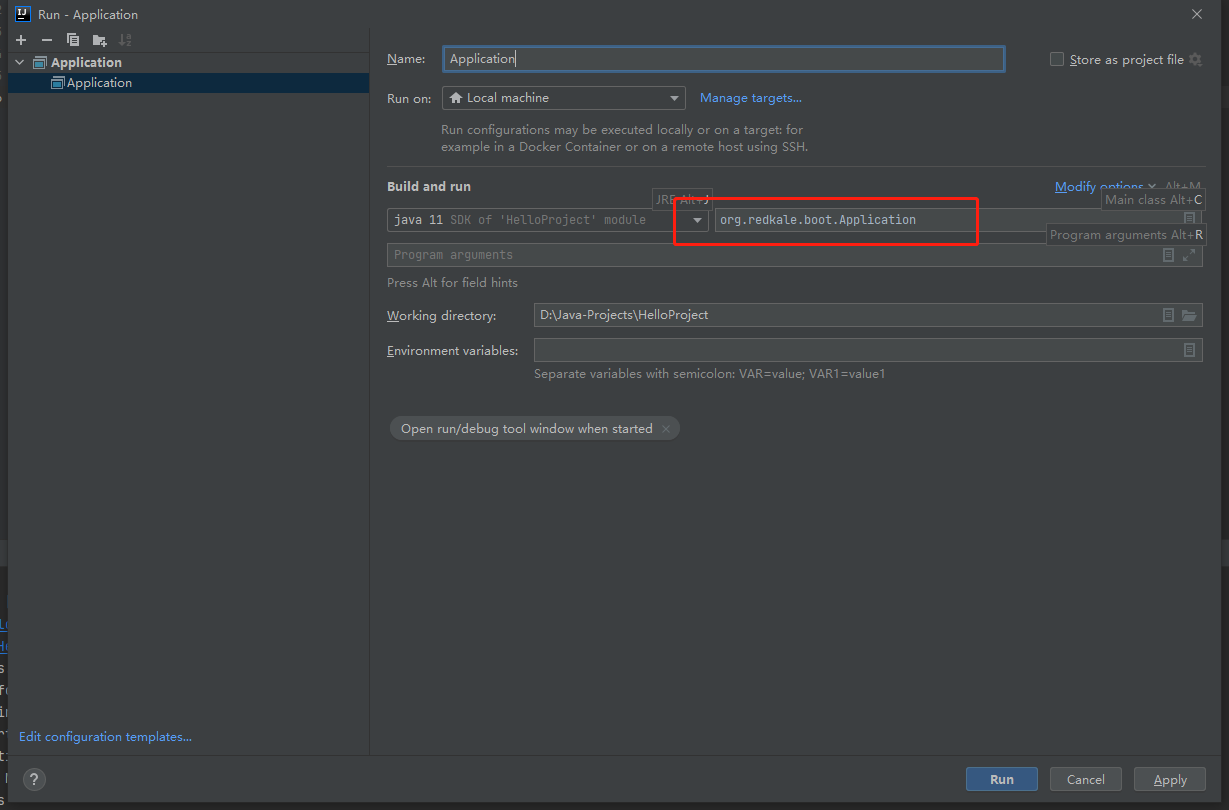
Task: Enable the Store as project file checkbox
Action: (x=1057, y=60)
